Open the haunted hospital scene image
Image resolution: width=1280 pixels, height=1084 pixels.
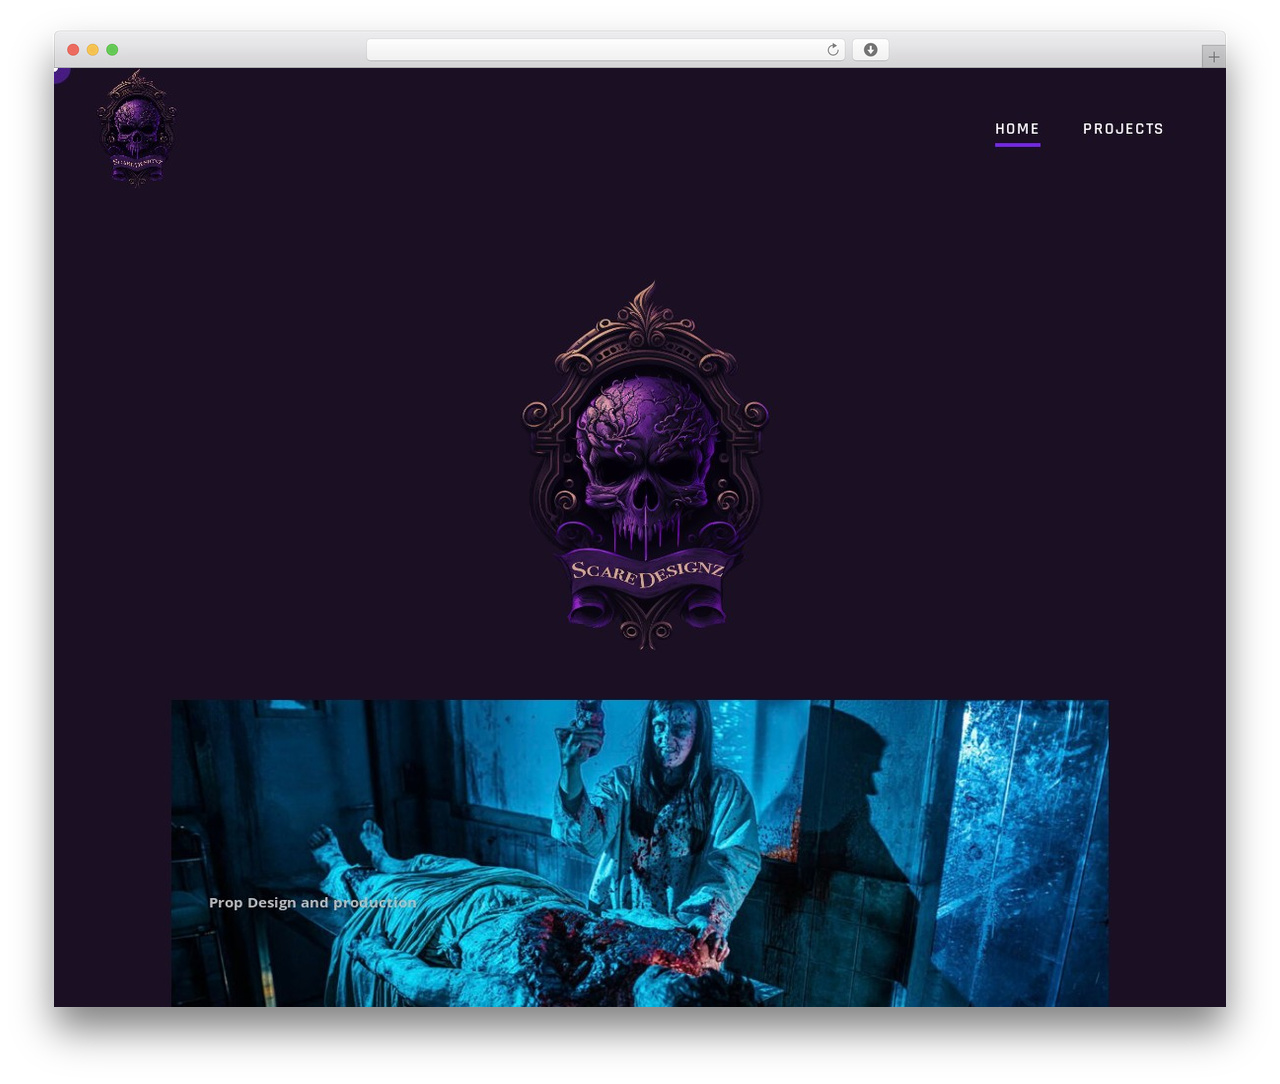640,853
